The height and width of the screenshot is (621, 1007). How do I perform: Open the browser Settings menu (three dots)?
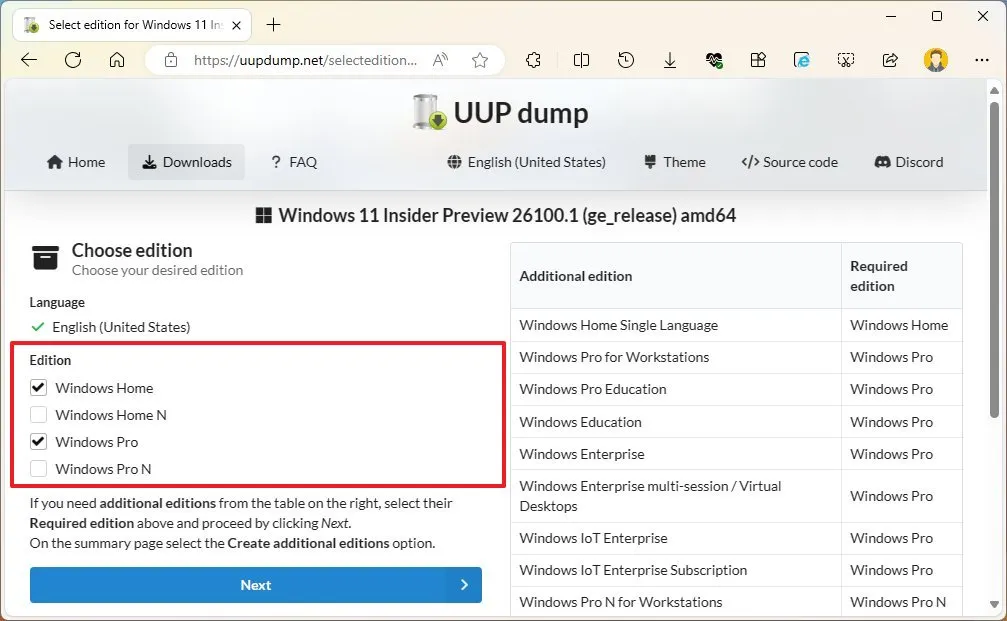[981, 60]
